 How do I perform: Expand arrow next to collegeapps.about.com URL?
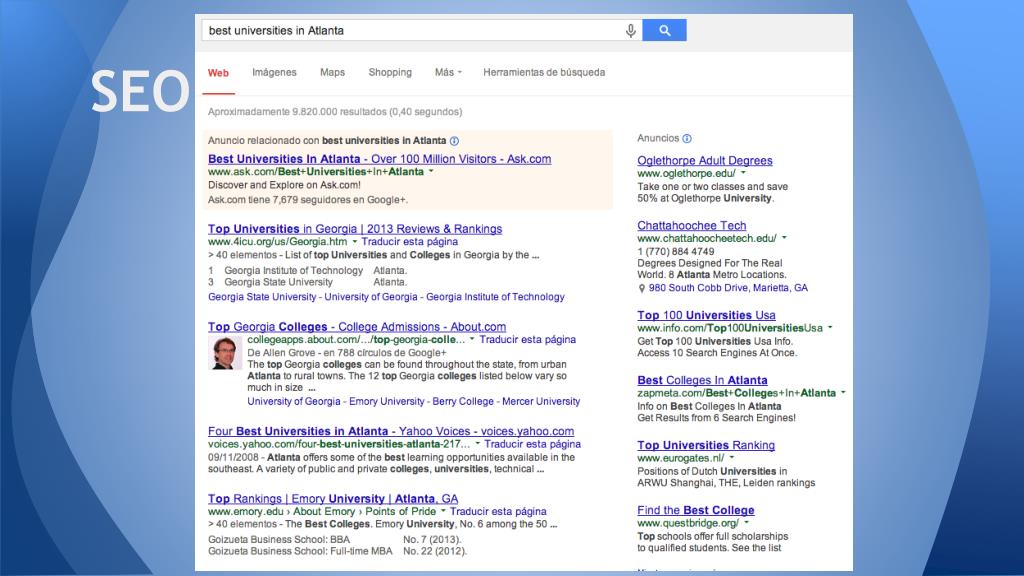(x=472, y=340)
